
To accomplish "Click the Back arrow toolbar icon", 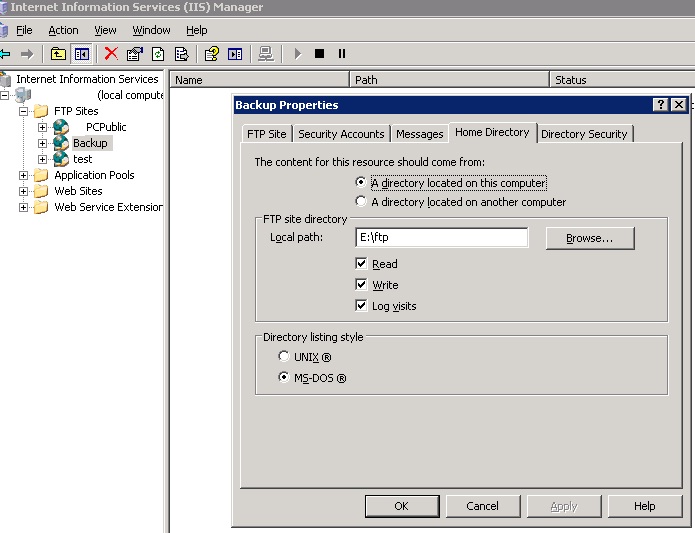I will click(x=5, y=54).
